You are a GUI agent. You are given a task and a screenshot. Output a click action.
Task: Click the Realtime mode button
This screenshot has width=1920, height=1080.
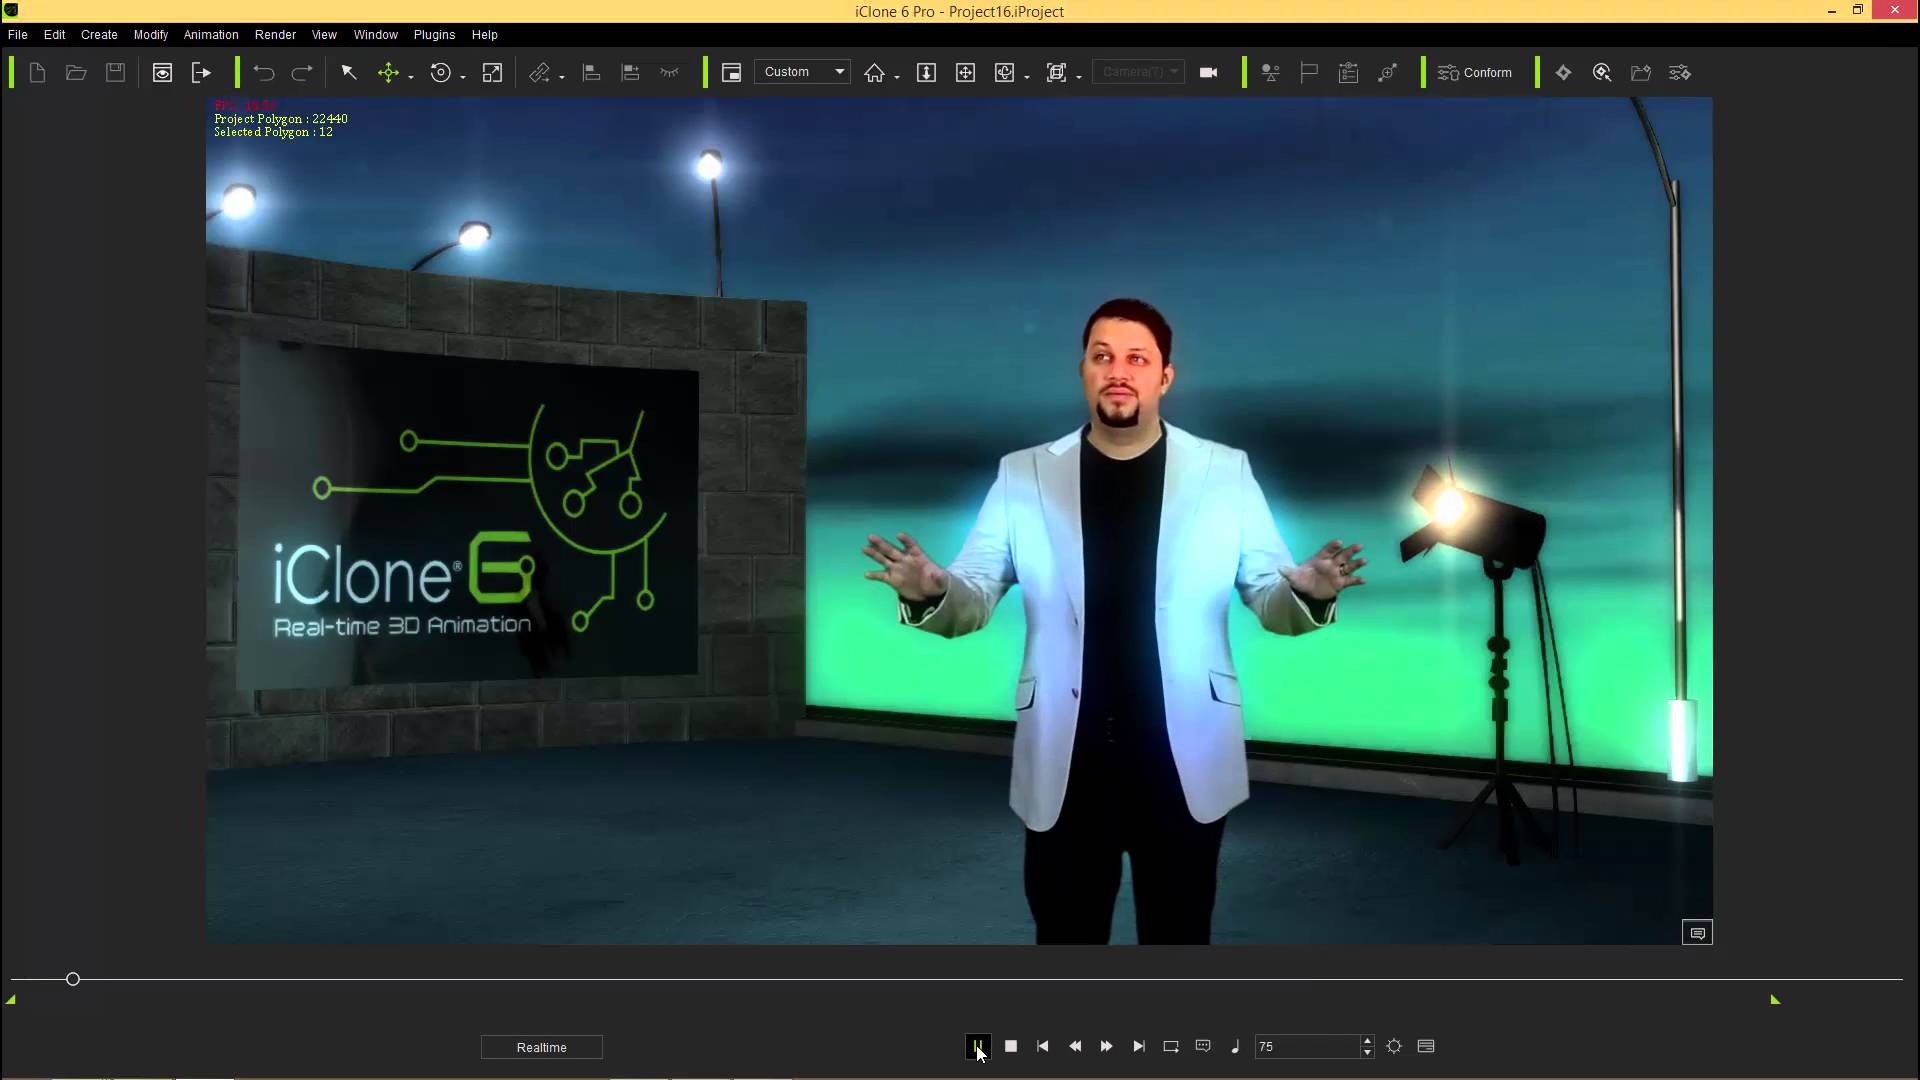(541, 1047)
